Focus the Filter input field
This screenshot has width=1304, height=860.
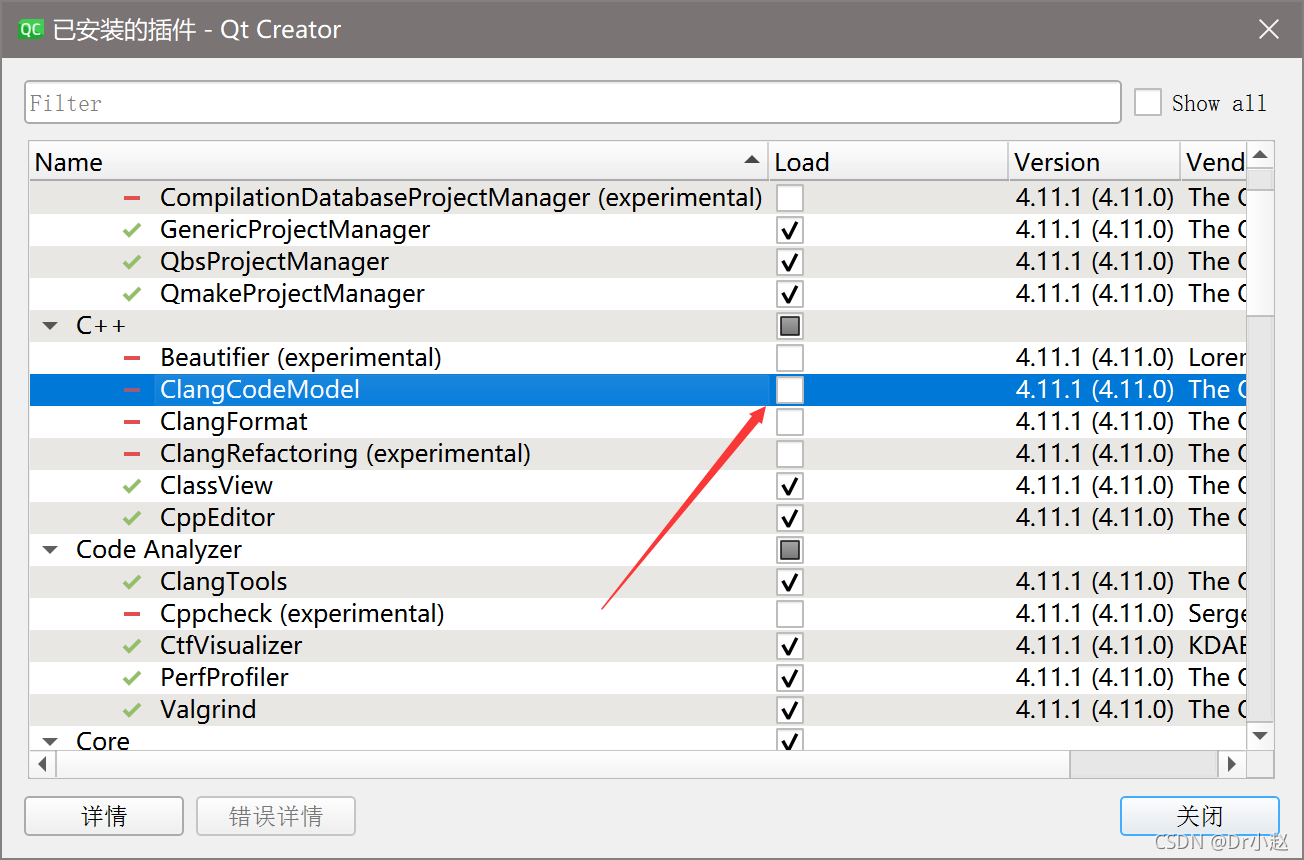click(x=573, y=102)
